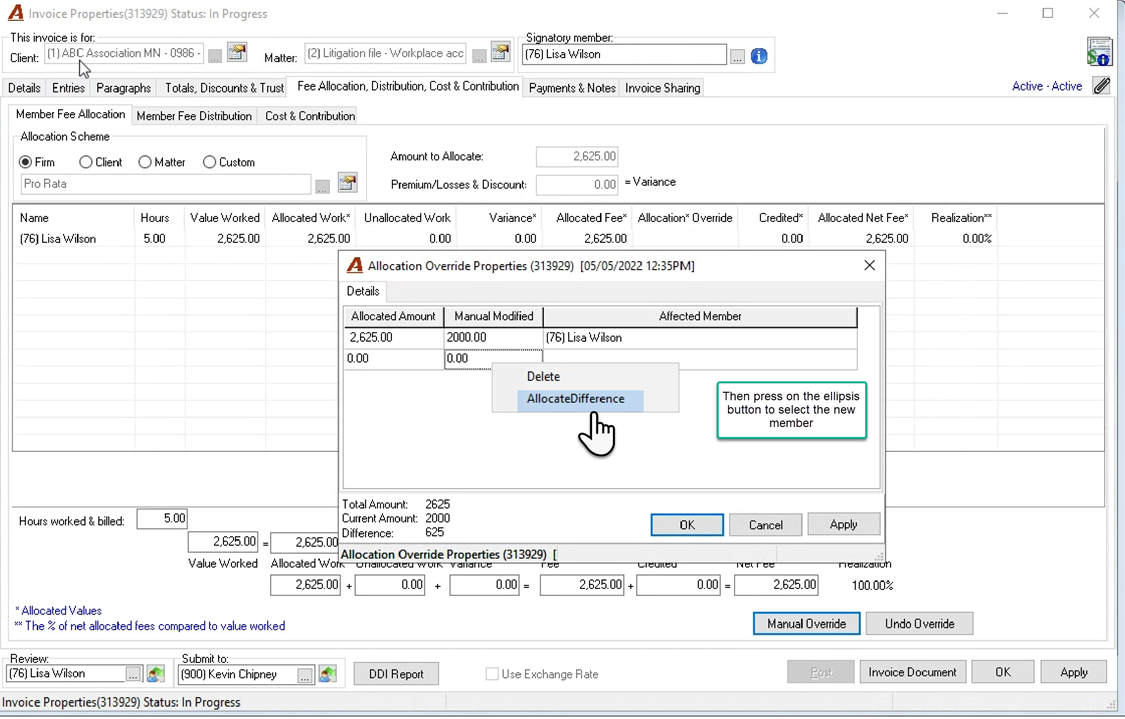The height and width of the screenshot is (719, 1125).
Task: Select the Client allocation scheme
Action: (x=86, y=162)
